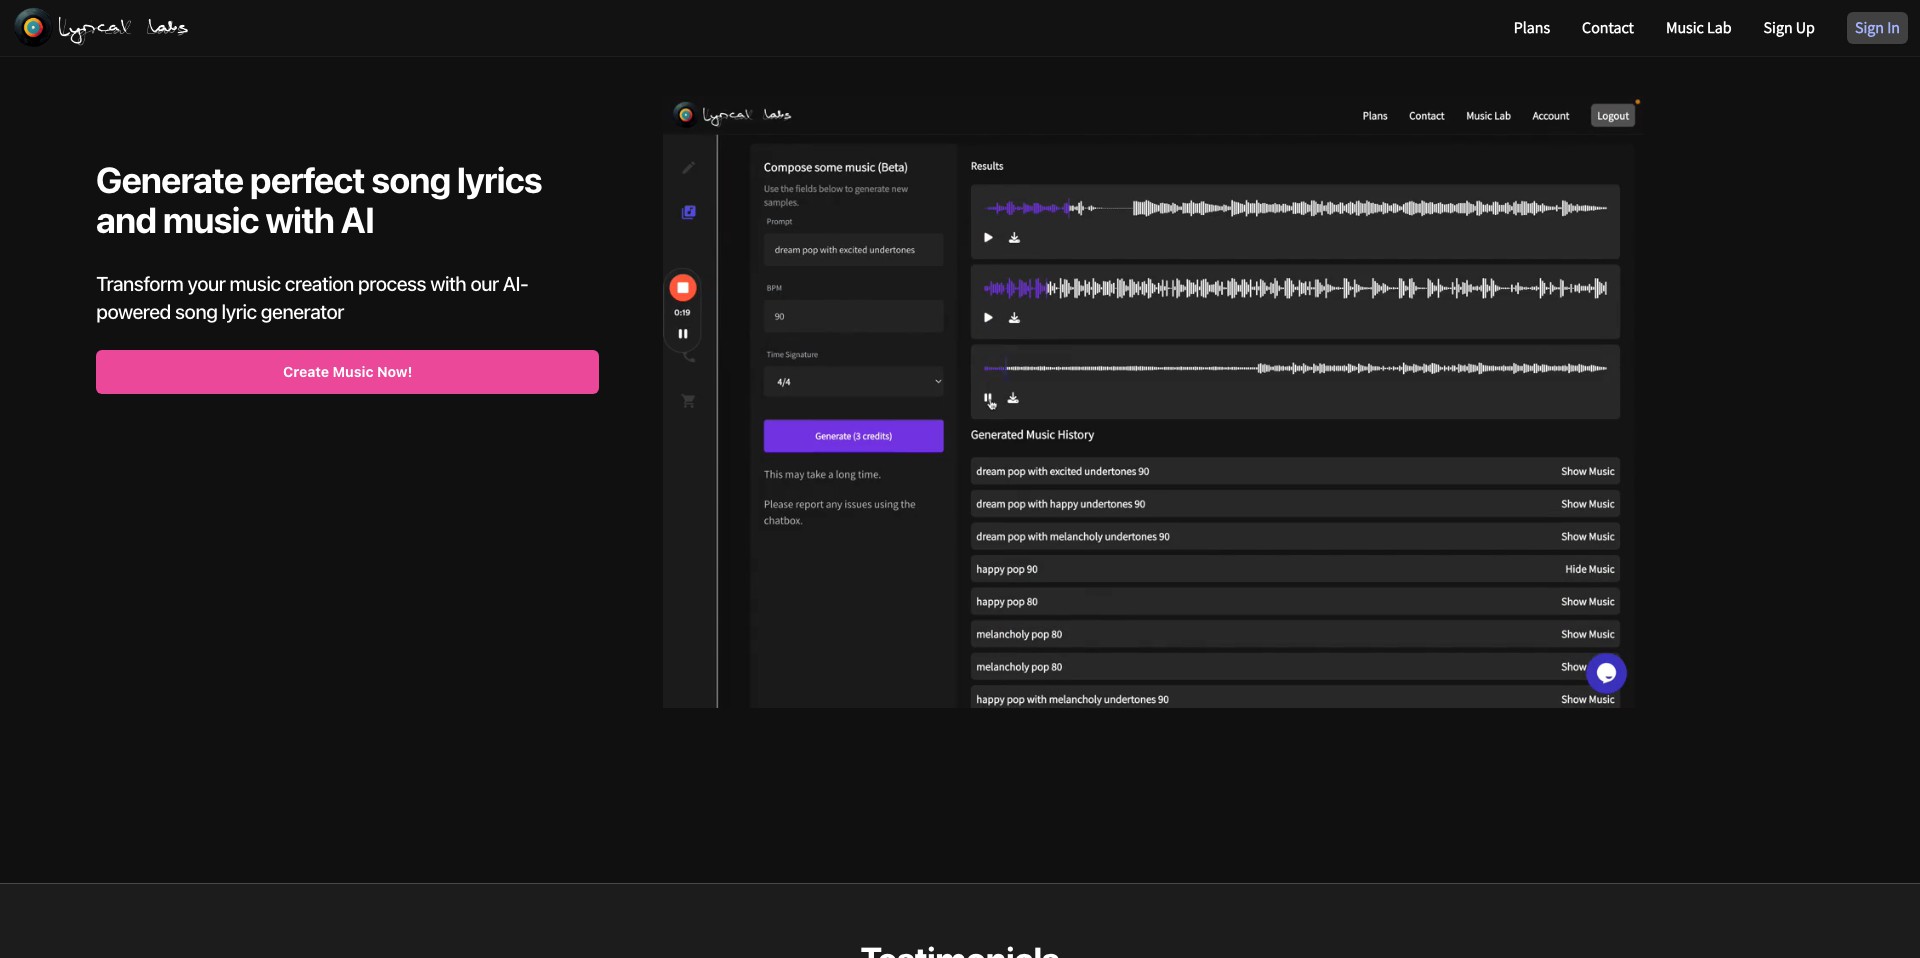Viewport: 1920px width, 958px height.
Task: Select Plans in the demo preview navigation
Action: click(1375, 116)
